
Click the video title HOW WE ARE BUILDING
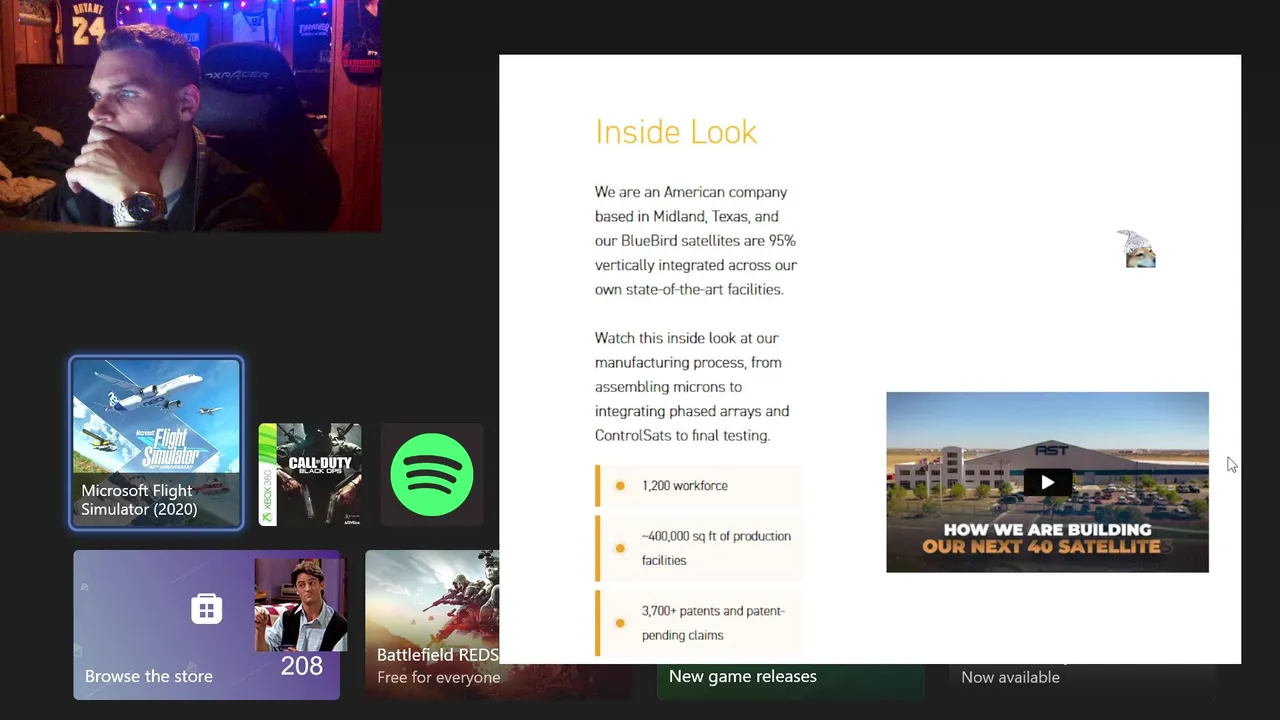coord(1047,530)
